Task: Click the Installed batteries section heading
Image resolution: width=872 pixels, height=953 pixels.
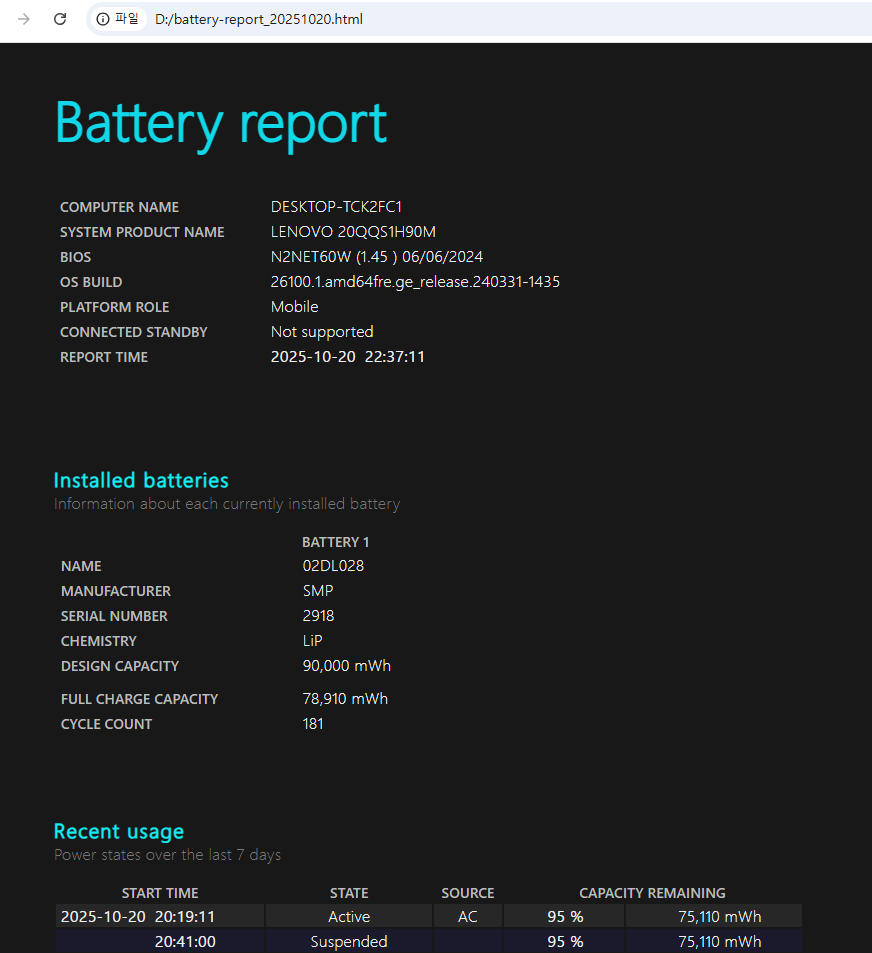Action: click(141, 480)
